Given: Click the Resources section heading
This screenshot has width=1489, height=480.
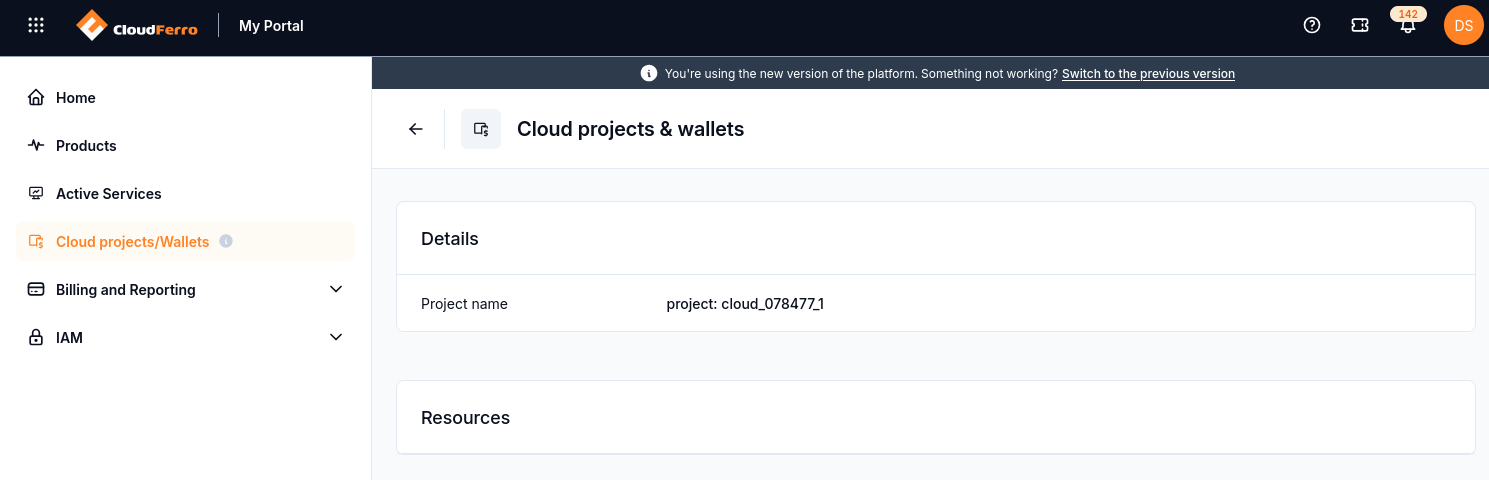Looking at the screenshot, I should tap(465, 418).
